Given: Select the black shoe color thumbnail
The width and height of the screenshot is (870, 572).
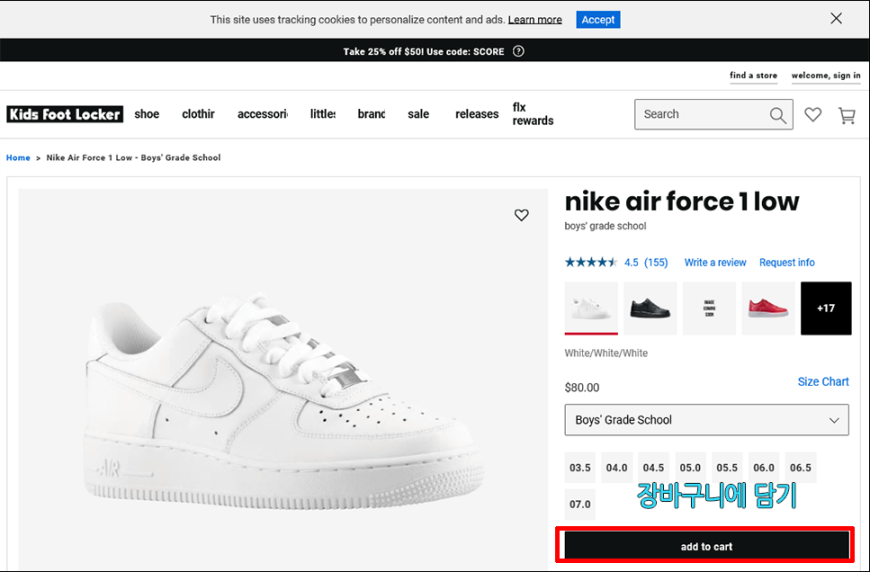Looking at the screenshot, I should tap(650, 308).
